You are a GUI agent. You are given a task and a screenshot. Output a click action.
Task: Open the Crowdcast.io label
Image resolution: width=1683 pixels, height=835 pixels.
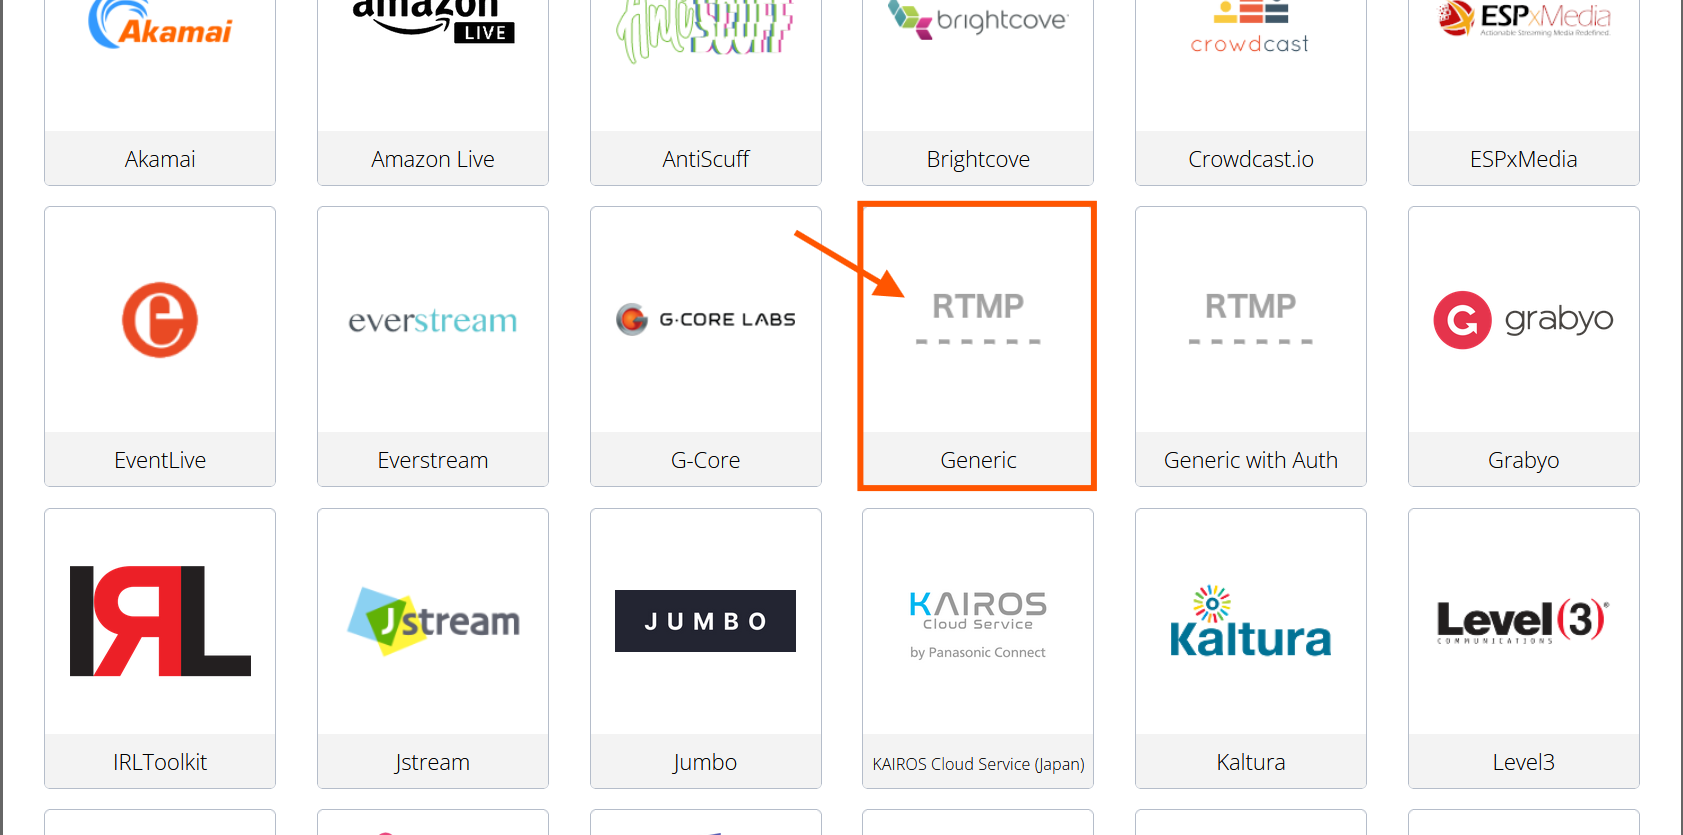tap(1251, 159)
